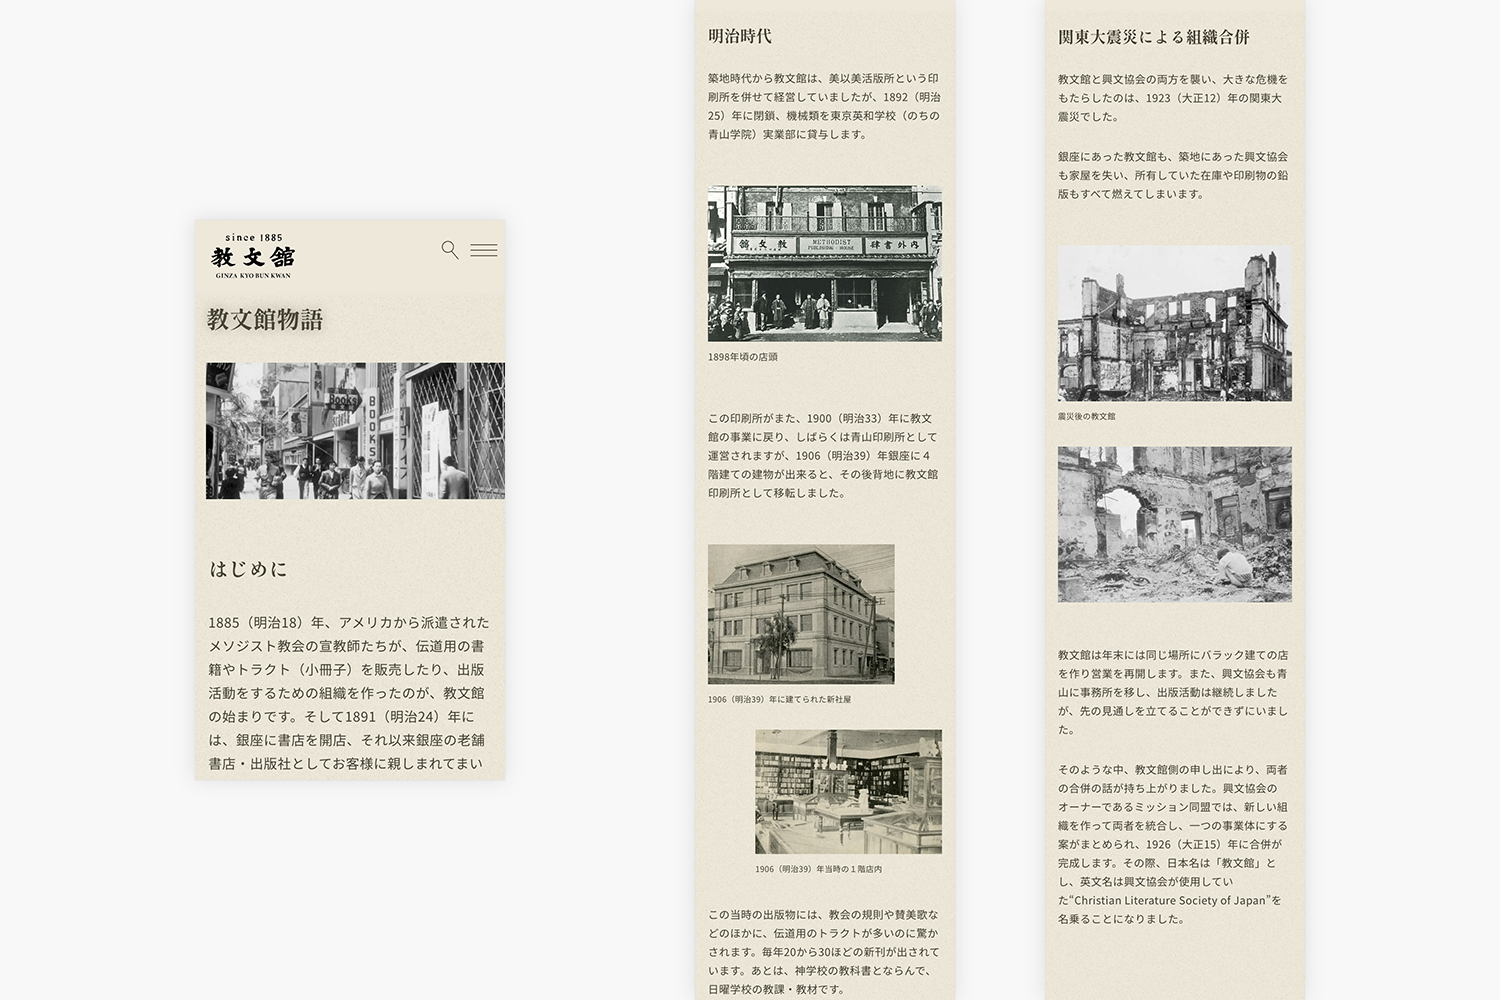The height and width of the screenshot is (1000, 1500).
Task: View the 1906 new building photo
Action: tap(801, 614)
